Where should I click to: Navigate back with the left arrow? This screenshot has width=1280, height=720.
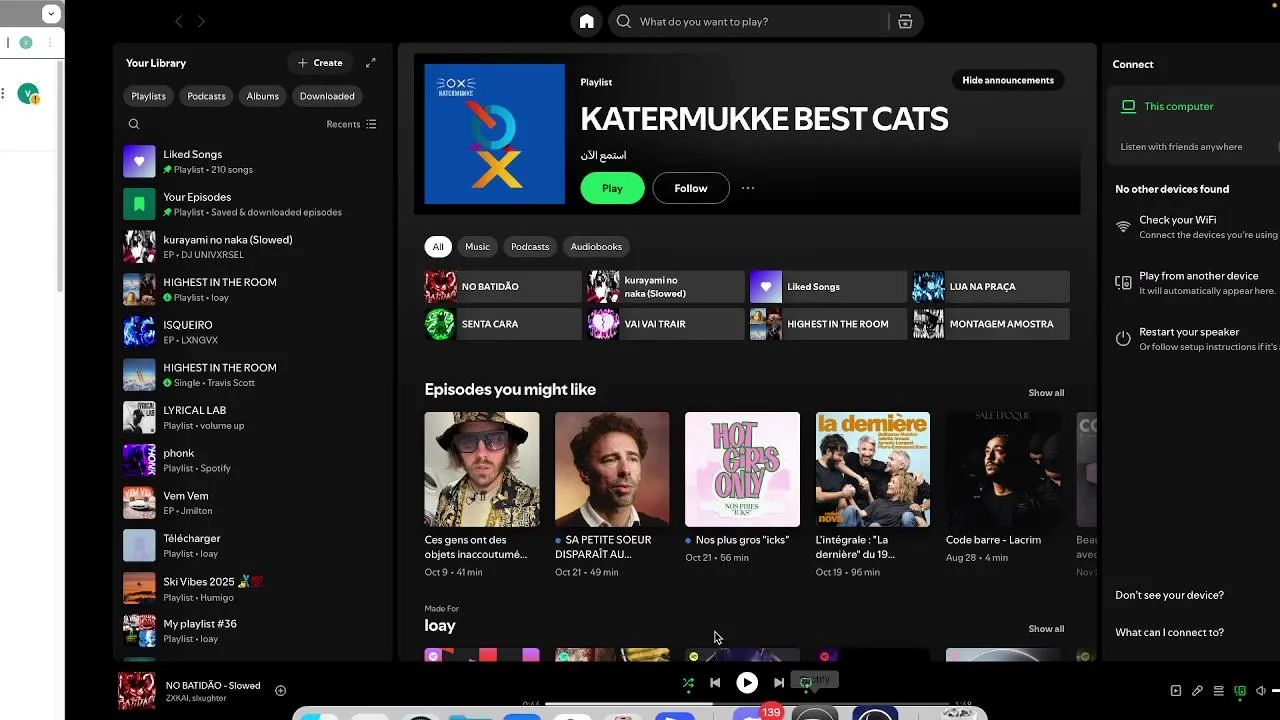(x=179, y=21)
